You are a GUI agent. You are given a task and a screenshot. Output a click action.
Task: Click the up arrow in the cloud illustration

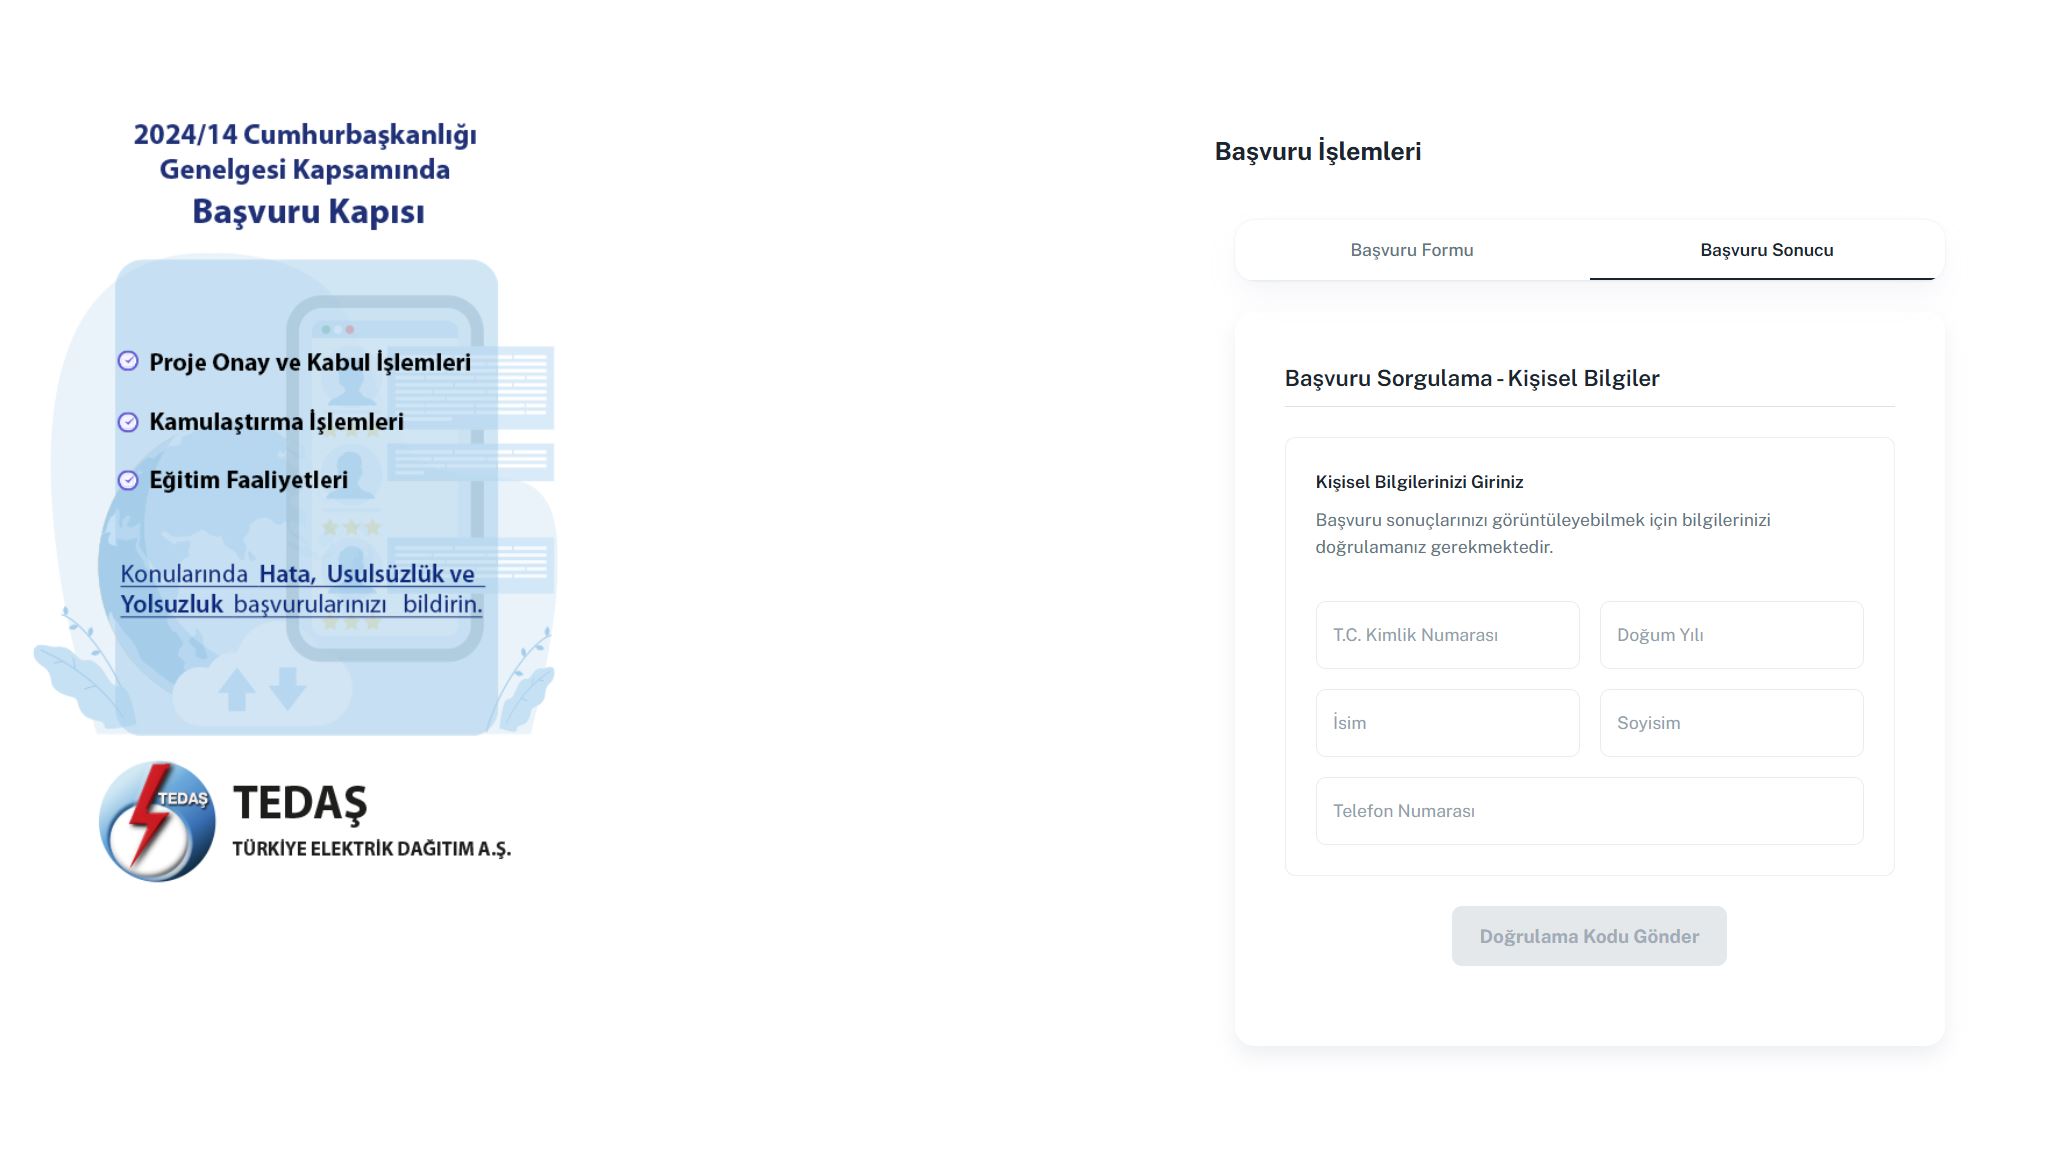pyautogui.click(x=236, y=689)
